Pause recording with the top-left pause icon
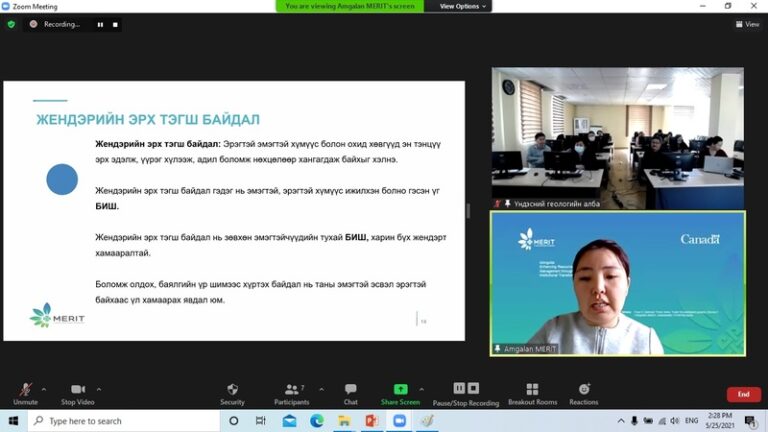Image resolution: width=768 pixels, height=432 pixels. pos(100,24)
